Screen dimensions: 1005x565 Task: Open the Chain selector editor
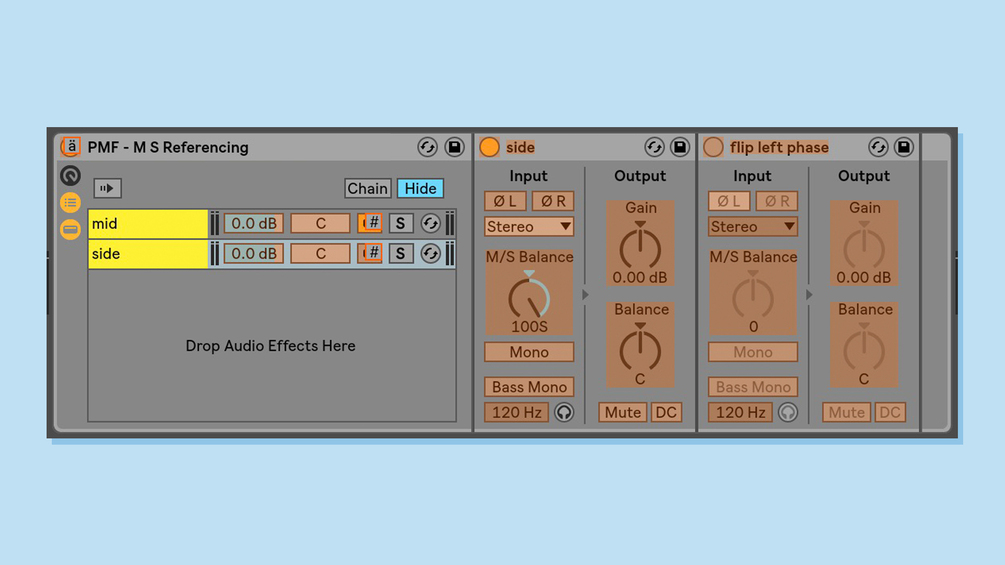click(x=367, y=188)
